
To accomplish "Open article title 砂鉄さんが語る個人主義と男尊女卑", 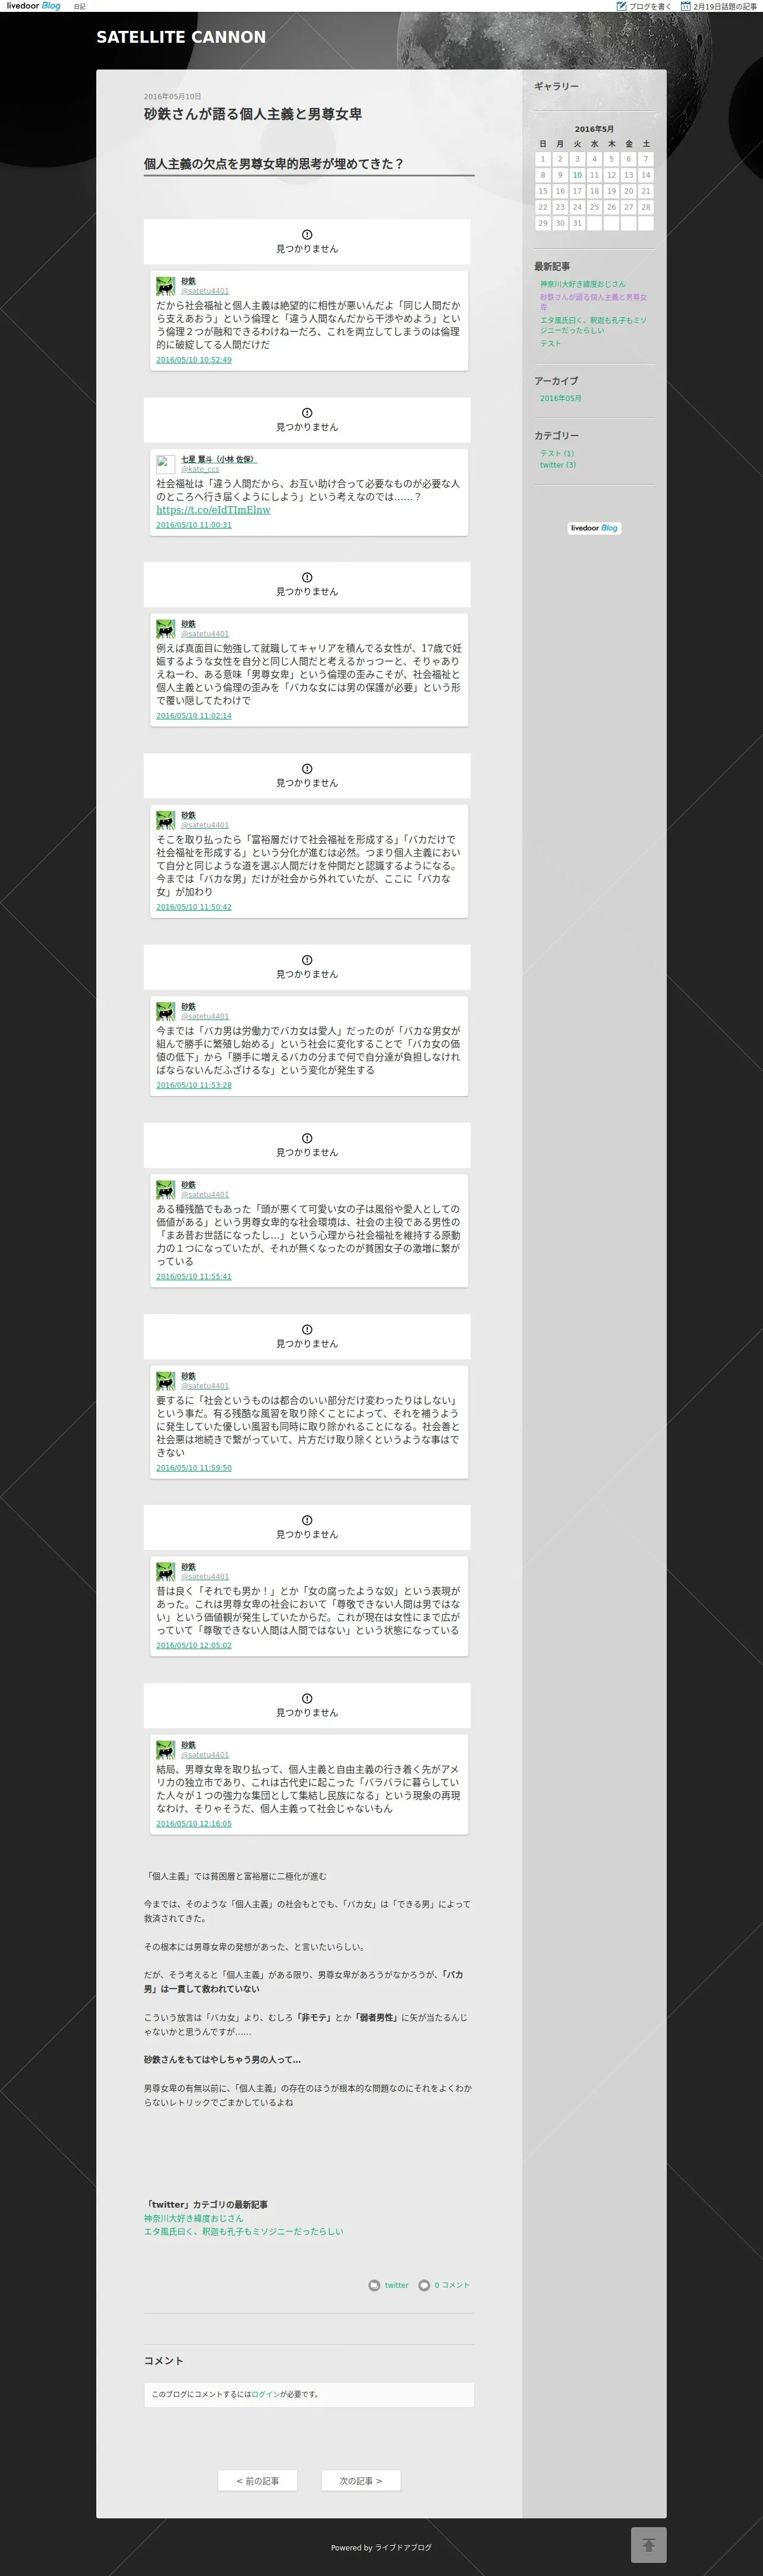I will [253, 114].
